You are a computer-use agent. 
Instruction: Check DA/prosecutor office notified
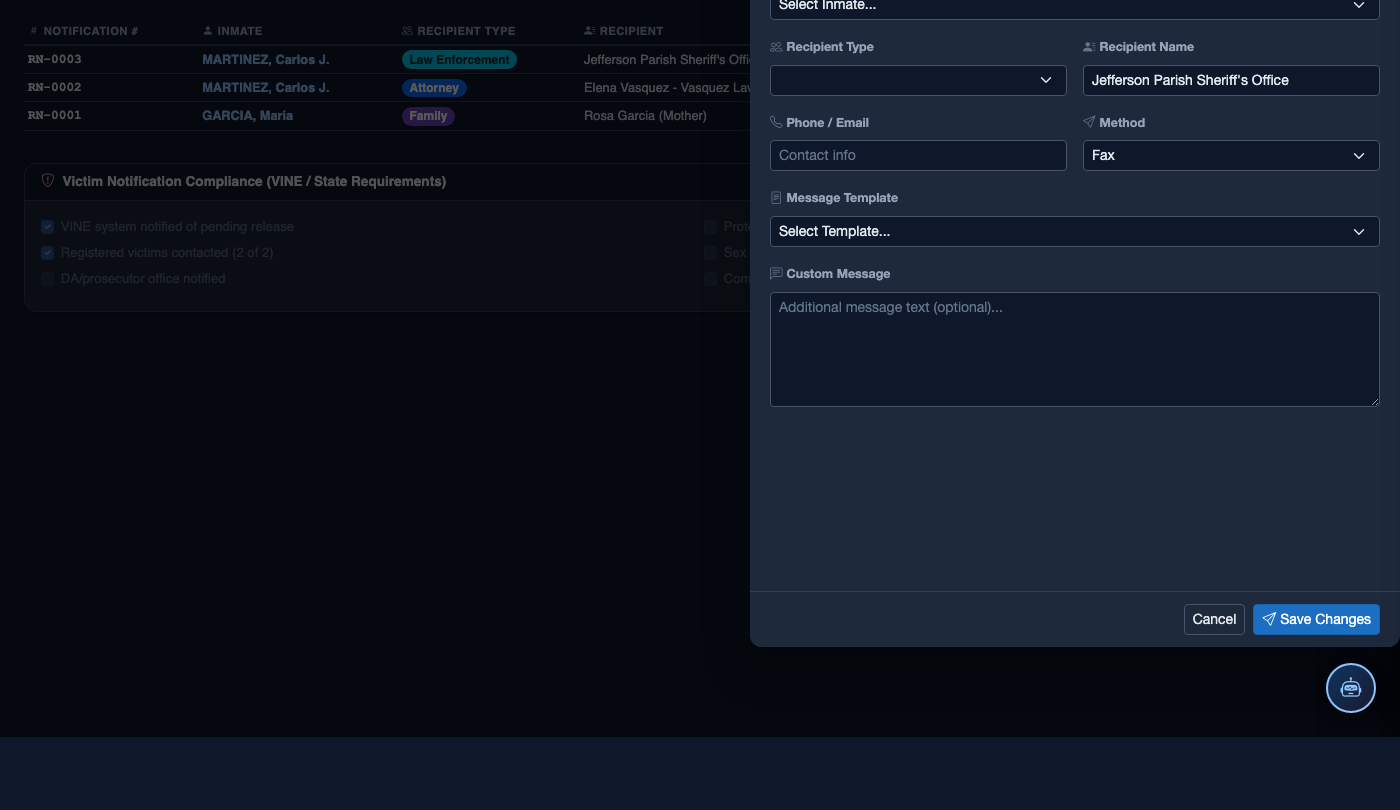click(47, 279)
